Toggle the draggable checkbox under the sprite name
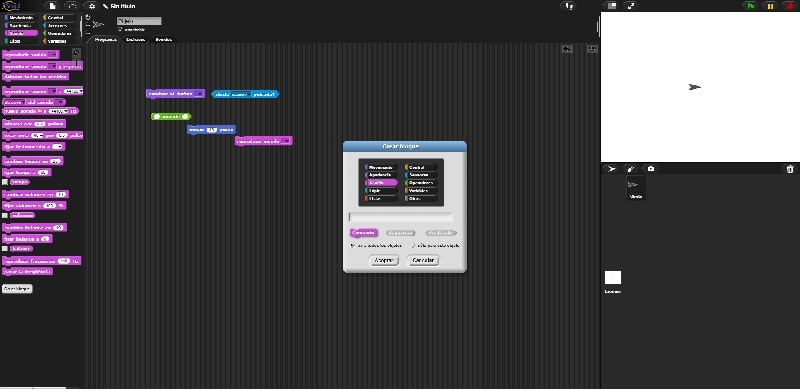This screenshot has width=800, height=392. coord(120,30)
